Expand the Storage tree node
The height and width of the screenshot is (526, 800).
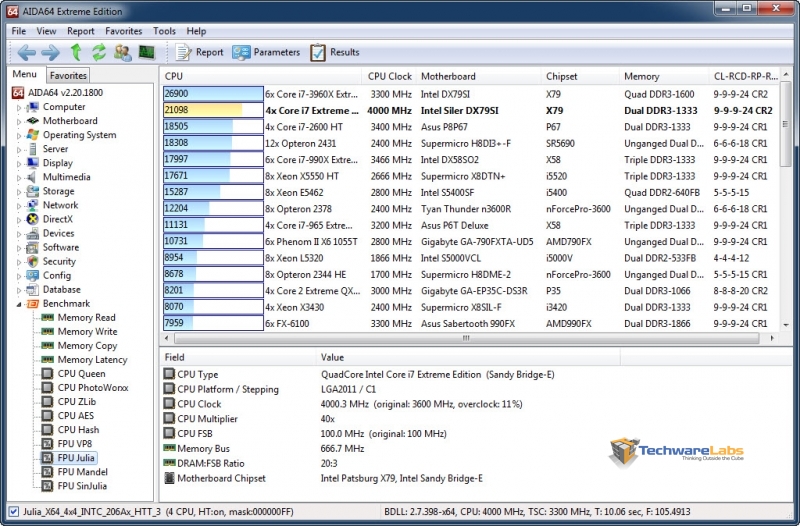pyautogui.click(x=19, y=192)
